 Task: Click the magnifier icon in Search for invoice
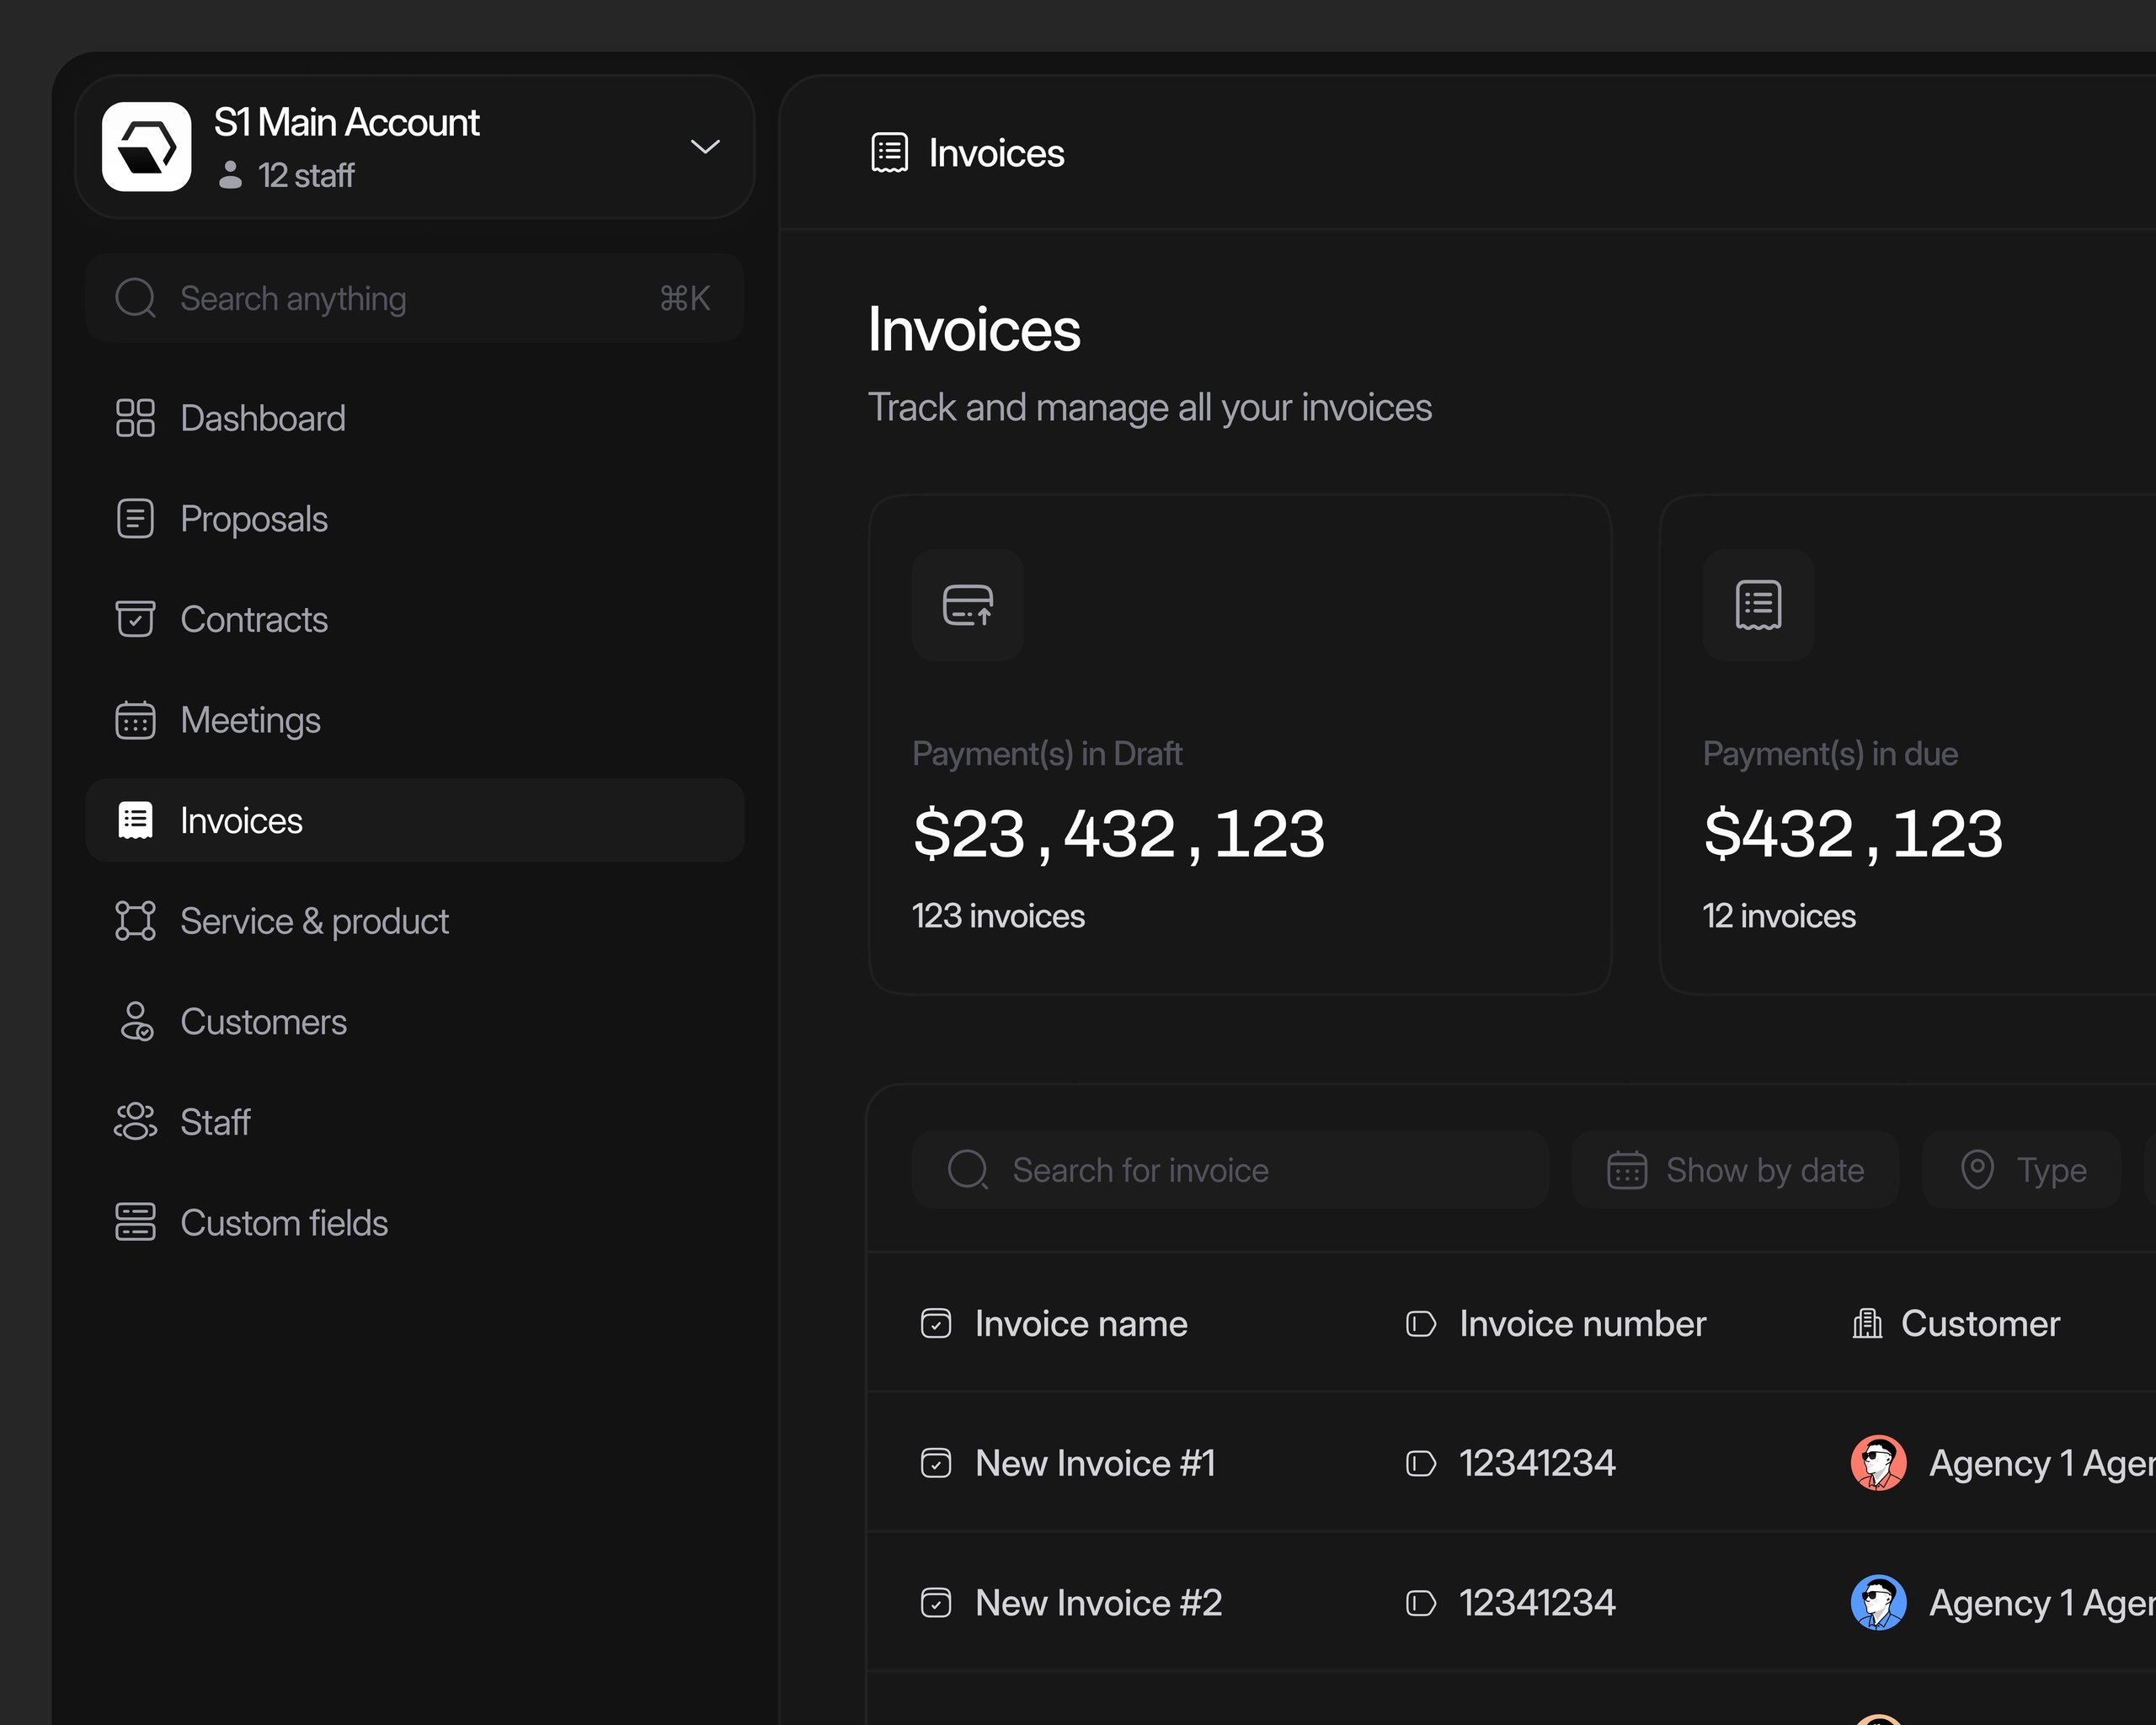tap(967, 1169)
